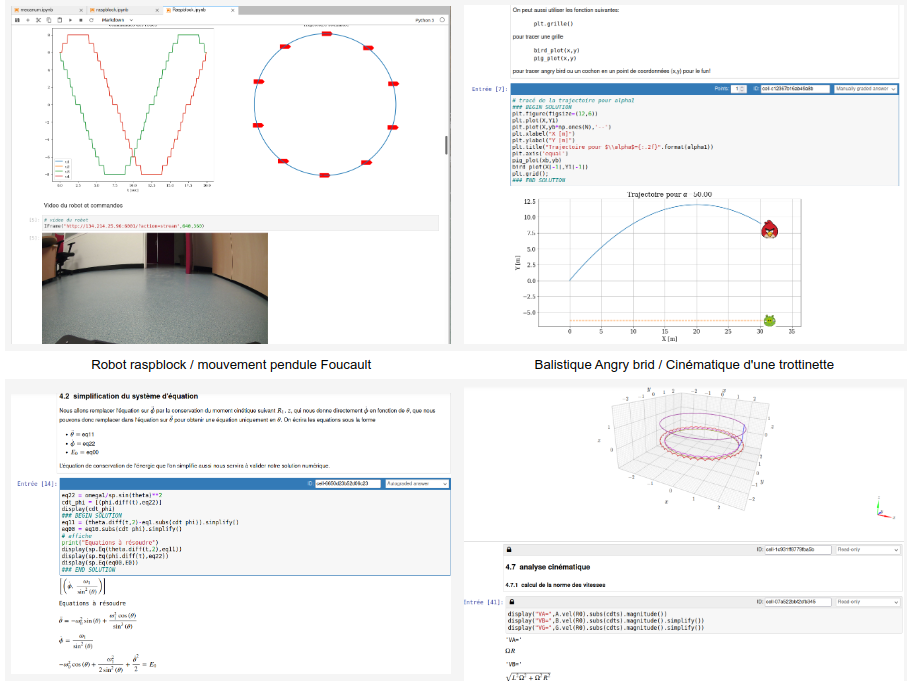Image resolution: width=907 pixels, height=681 pixels.
Task: Click the robot camera video stream
Action: [x=154, y=288]
